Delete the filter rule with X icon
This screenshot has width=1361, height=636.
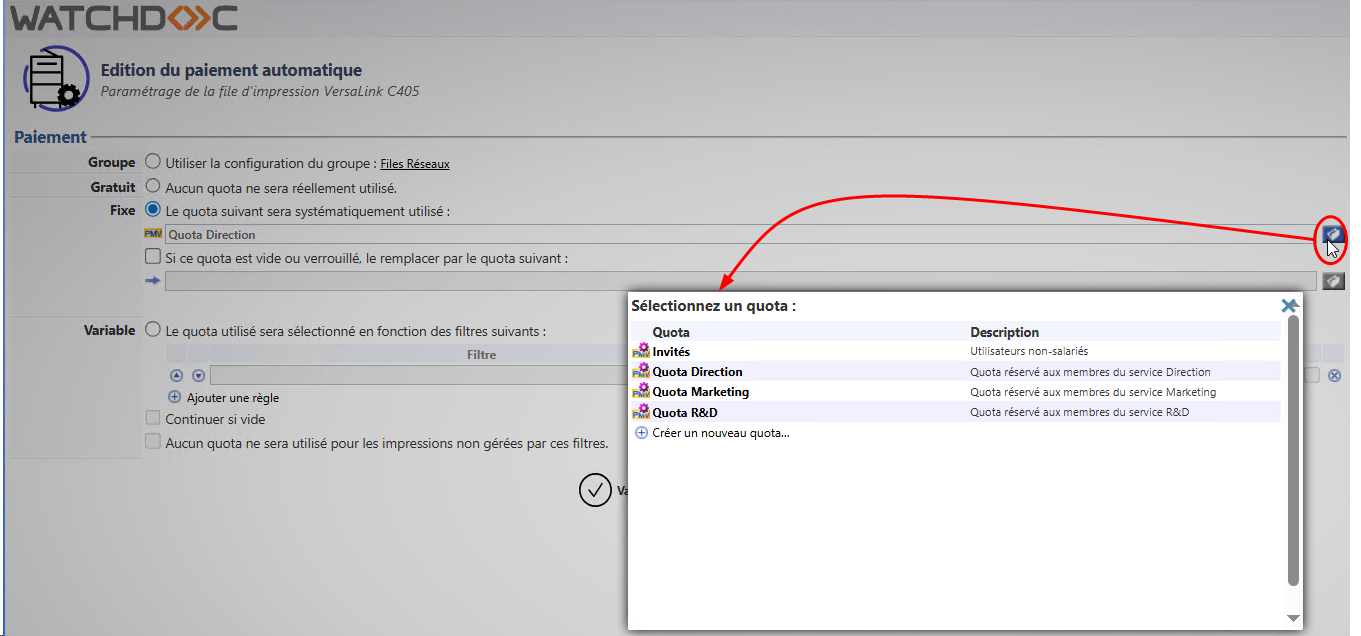pyautogui.click(x=1334, y=376)
